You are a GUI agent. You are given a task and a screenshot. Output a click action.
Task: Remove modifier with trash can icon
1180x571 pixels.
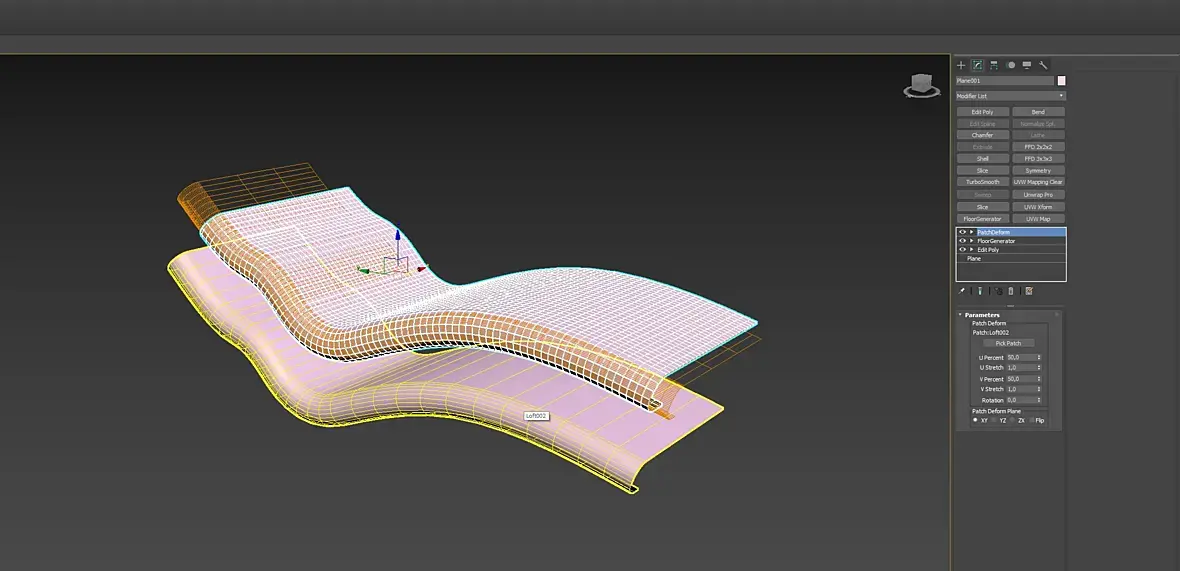[1011, 291]
